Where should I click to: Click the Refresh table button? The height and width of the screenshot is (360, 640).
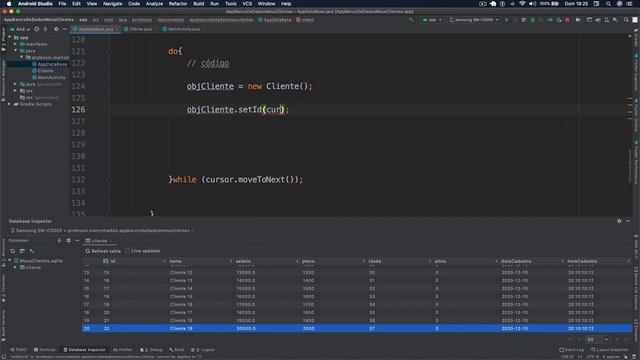(103, 251)
